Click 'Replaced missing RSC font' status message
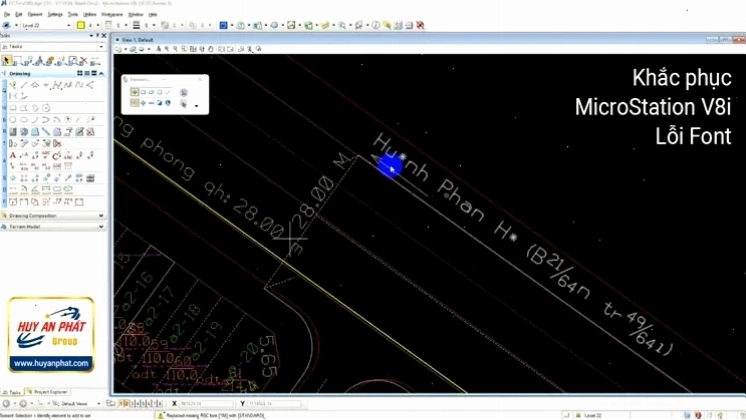 (x=215, y=415)
